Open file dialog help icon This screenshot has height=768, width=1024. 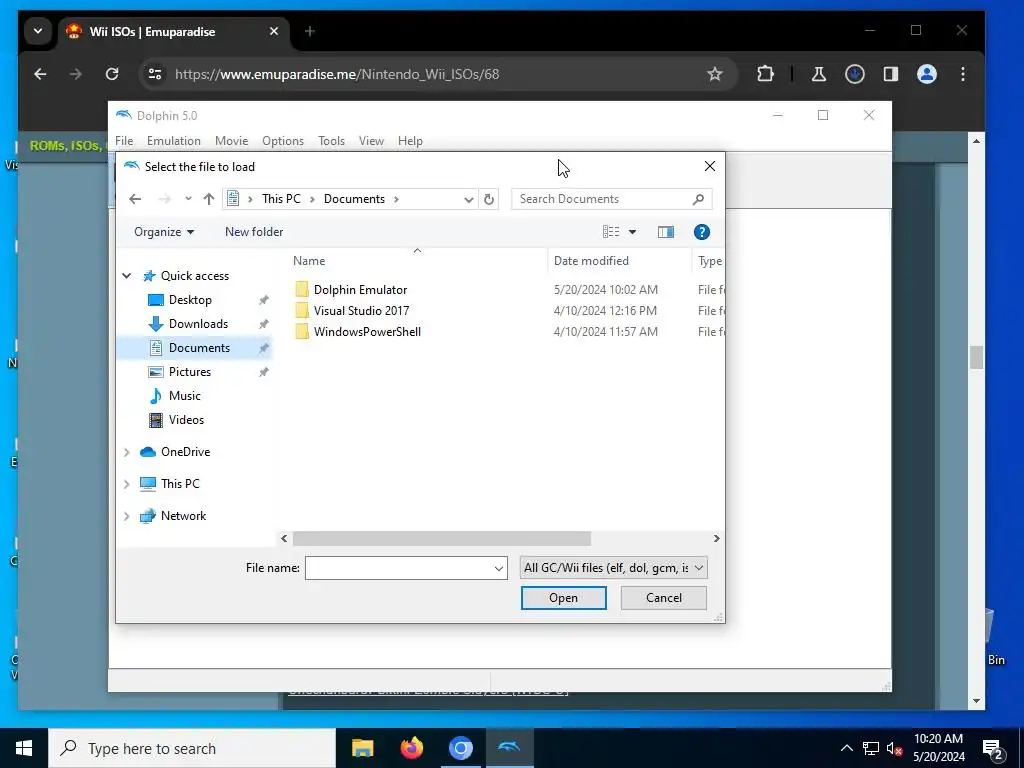(x=701, y=232)
